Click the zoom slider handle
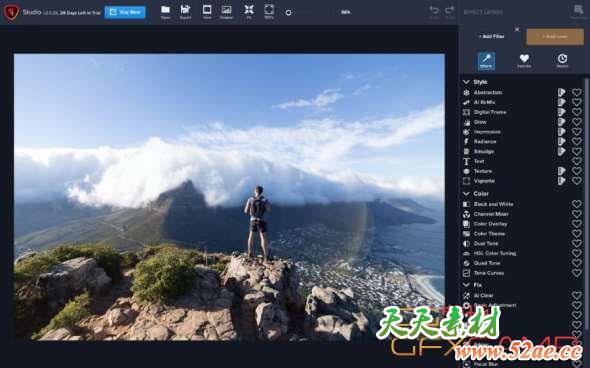This screenshot has height=368, width=590. 289,12
